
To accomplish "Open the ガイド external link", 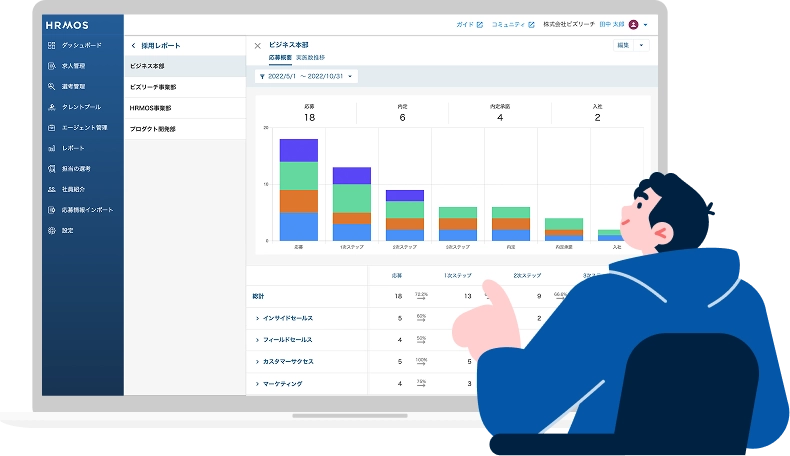I will [469, 24].
